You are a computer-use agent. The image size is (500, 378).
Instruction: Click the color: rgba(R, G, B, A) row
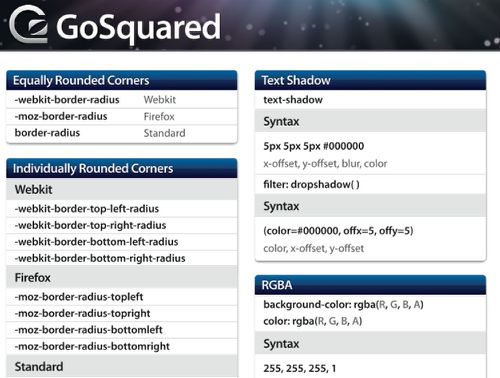coord(370,321)
